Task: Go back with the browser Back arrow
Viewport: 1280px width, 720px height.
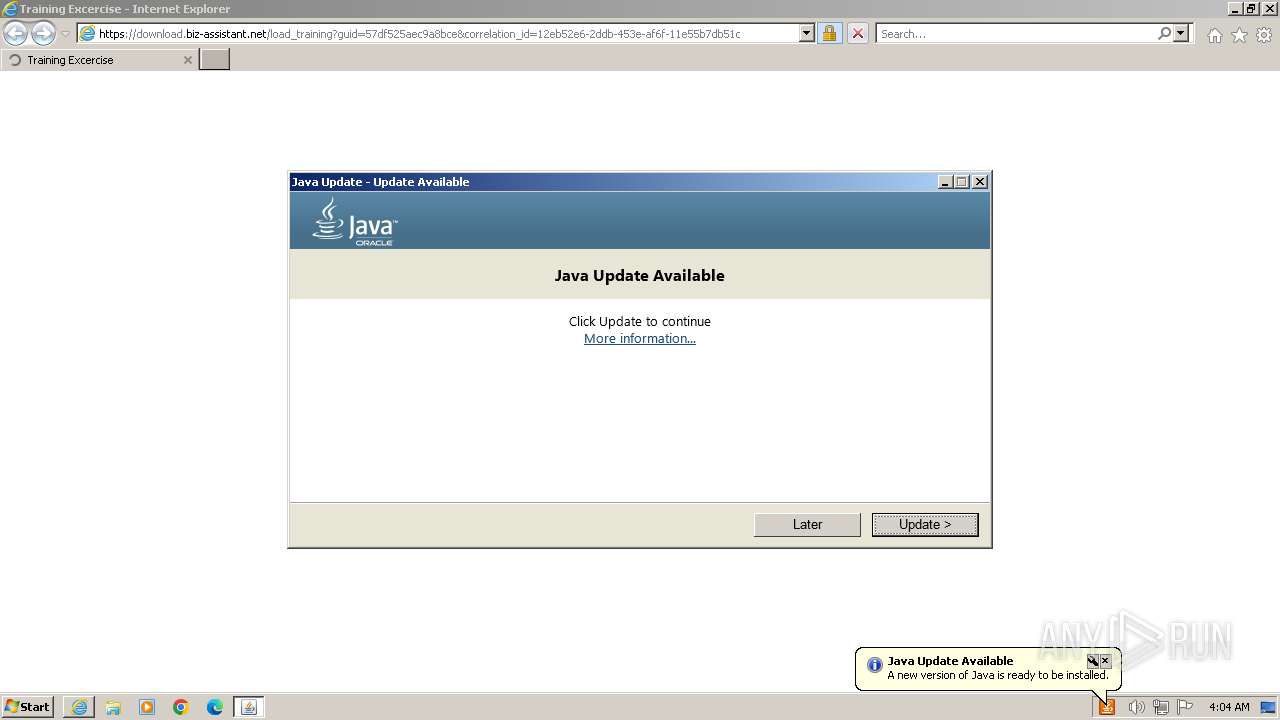Action: pyautogui.click(x=16, y=34)
